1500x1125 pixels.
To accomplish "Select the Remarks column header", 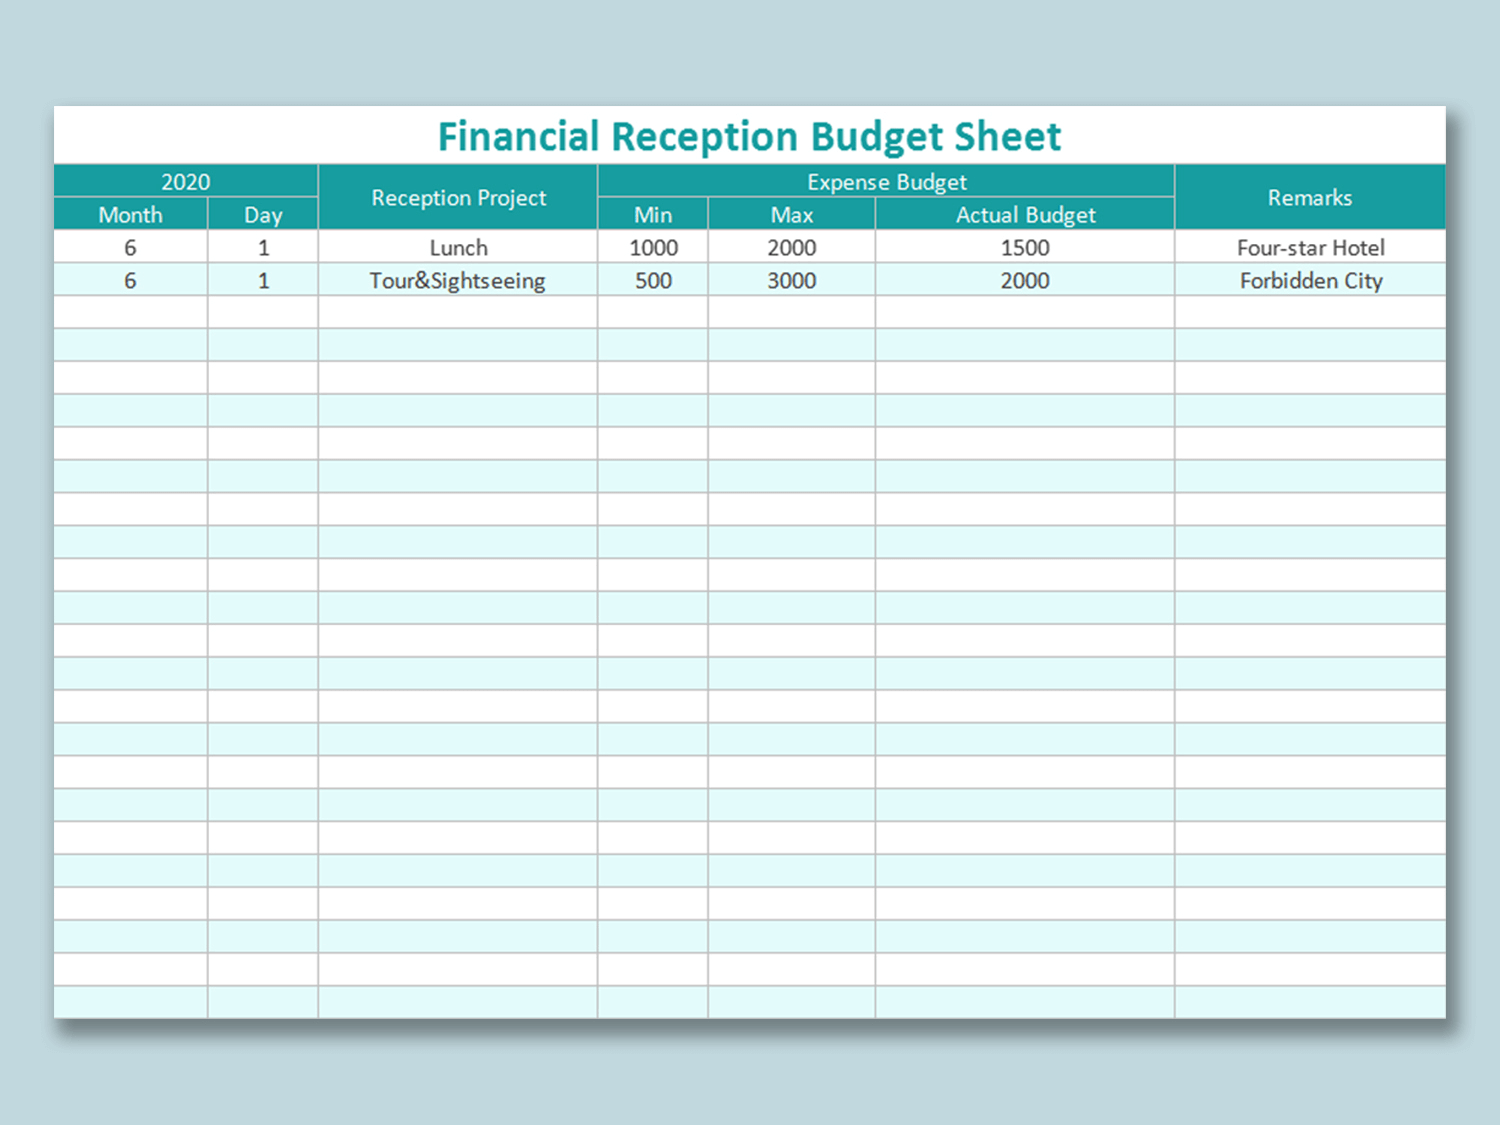I will 1310,197.
